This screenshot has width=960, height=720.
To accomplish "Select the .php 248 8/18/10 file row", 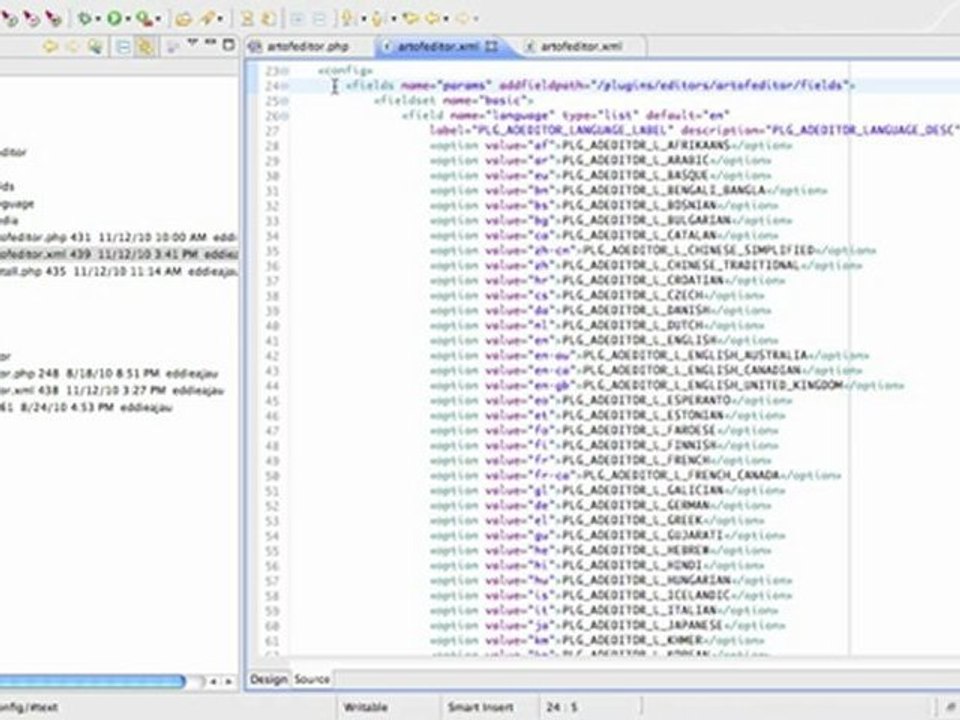I will pos(109,373).
